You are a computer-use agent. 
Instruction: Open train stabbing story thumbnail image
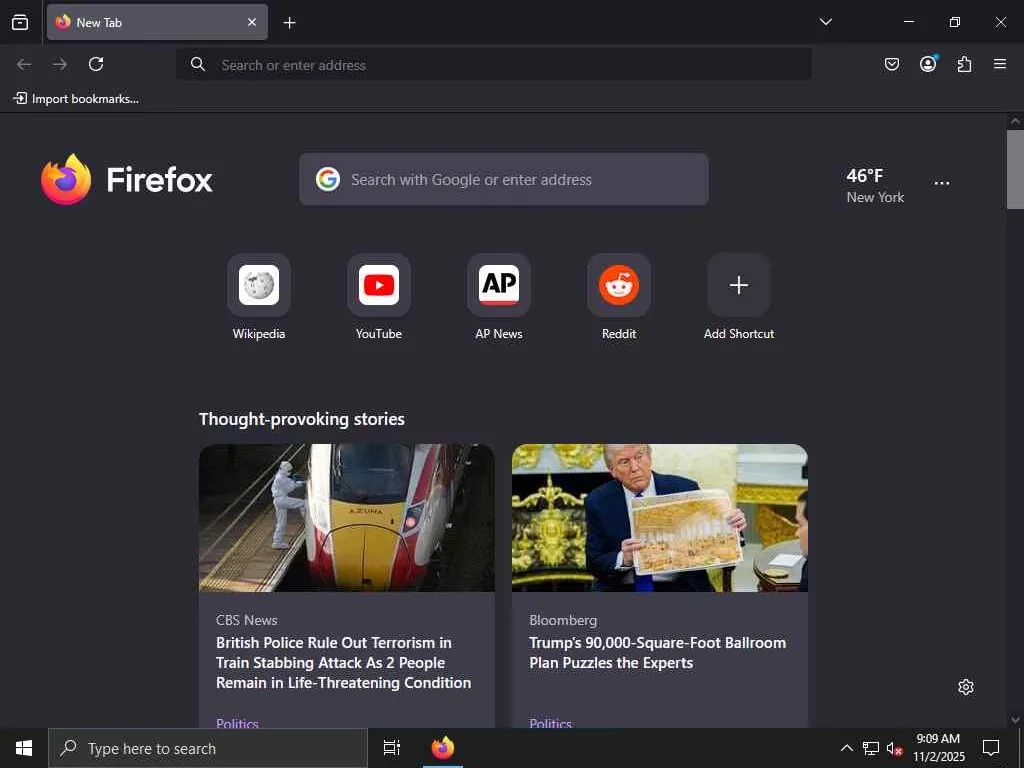347,518
